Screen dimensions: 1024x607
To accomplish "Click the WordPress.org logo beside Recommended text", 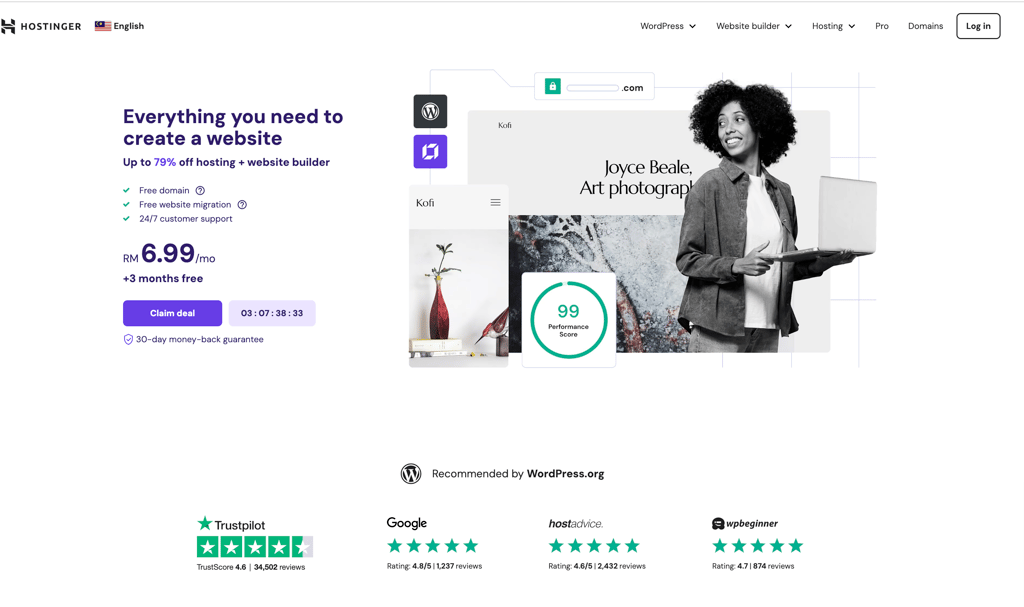I will tap(411, 474).
